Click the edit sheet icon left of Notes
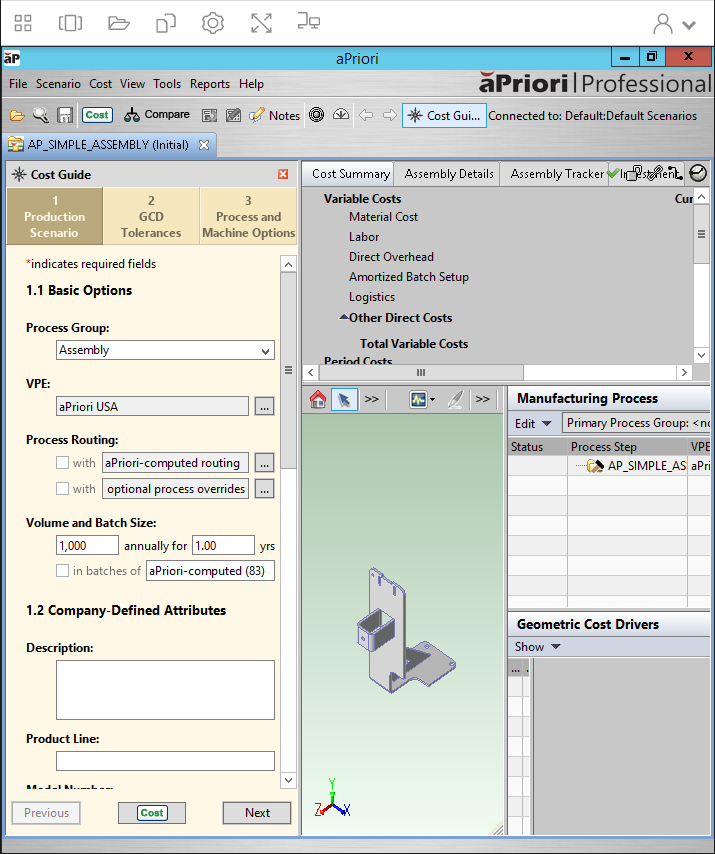The image size is (715, 854). click(x=233, y=115)
